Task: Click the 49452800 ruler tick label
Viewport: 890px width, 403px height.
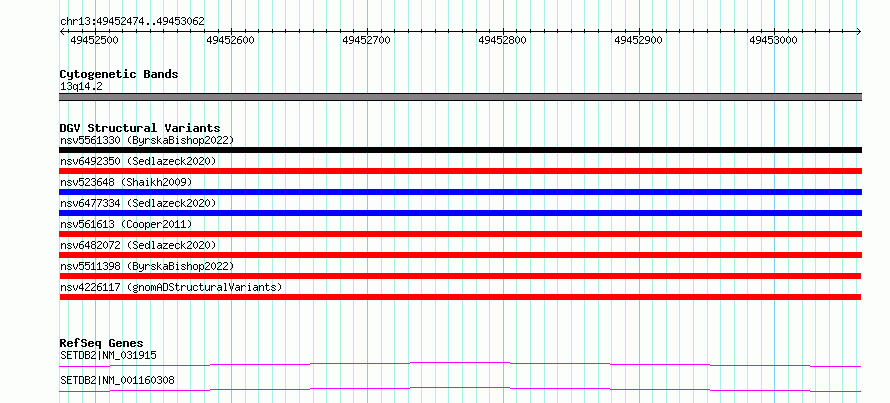Action: coord(502,40)
